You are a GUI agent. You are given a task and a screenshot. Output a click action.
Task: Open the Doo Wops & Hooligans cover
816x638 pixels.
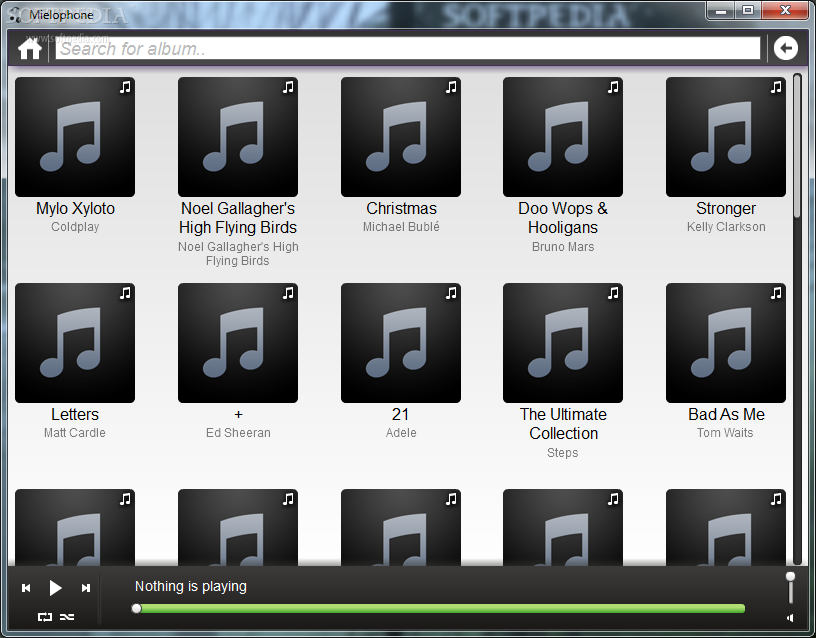[x=563, y=137]
